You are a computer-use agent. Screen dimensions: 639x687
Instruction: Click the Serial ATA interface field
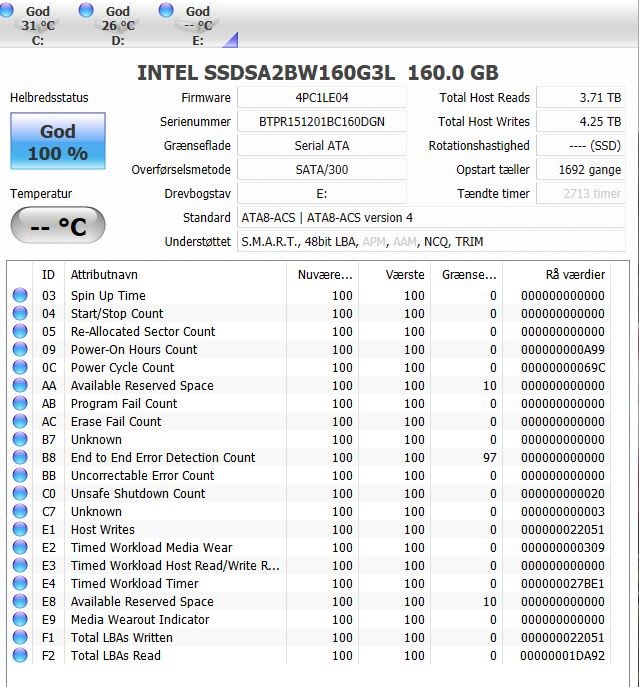click(x=322, y=145)
